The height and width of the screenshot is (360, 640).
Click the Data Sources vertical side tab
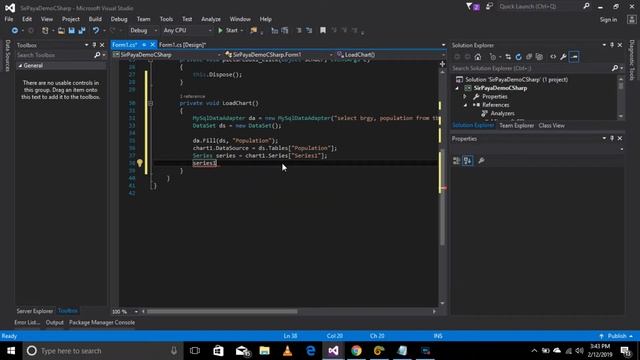click(x=7, y=56)
